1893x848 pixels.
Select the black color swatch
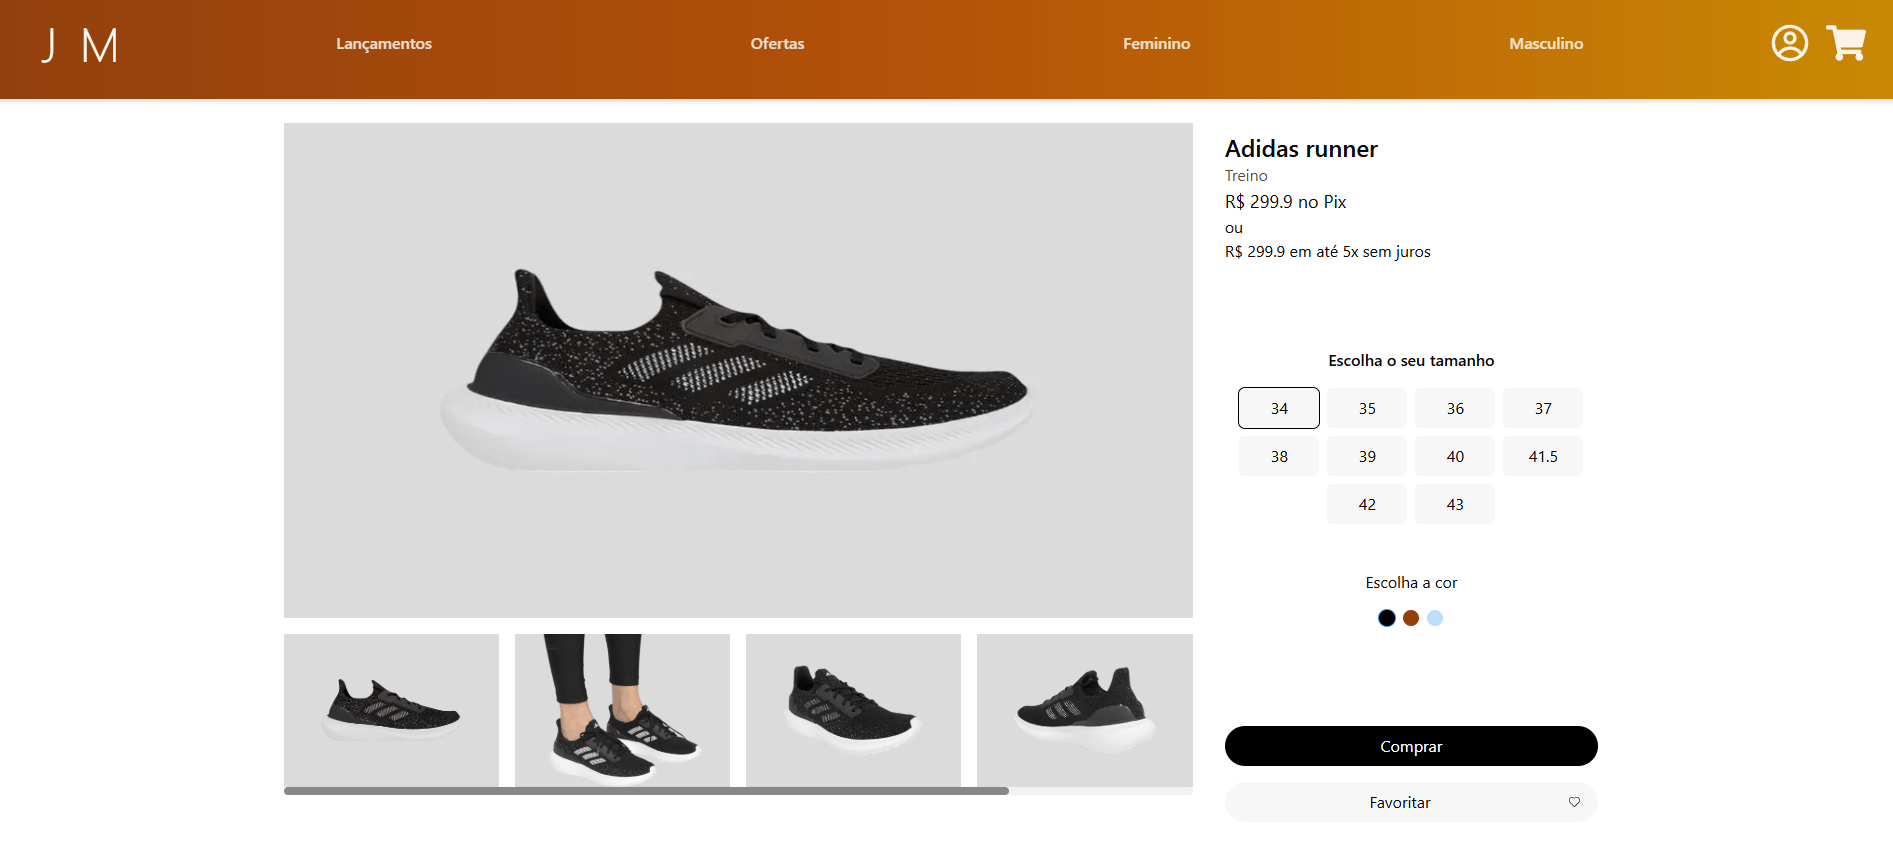[1387, 618]
